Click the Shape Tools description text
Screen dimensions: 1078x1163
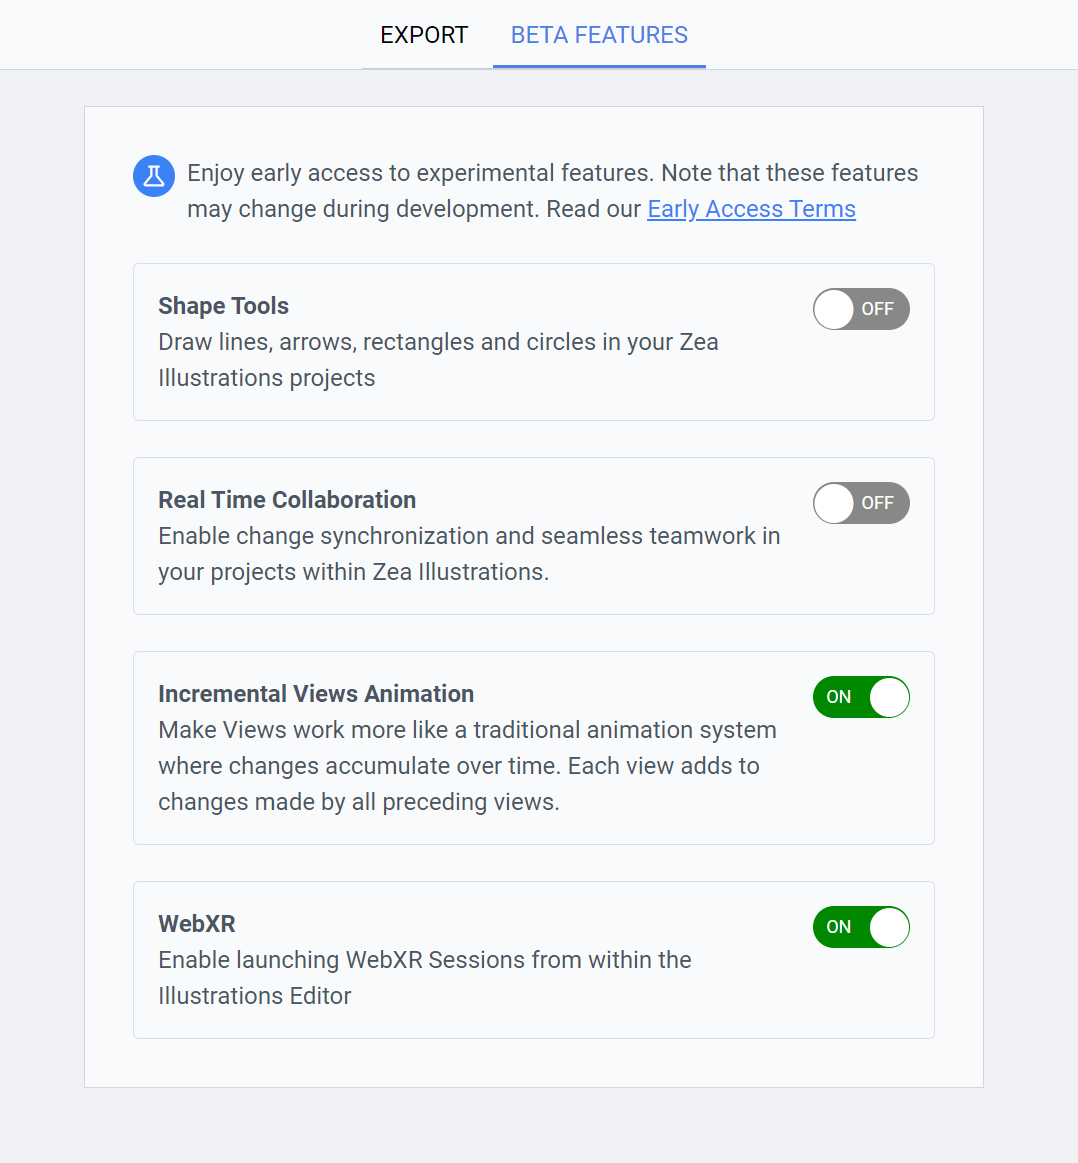(x=438, y=360)
